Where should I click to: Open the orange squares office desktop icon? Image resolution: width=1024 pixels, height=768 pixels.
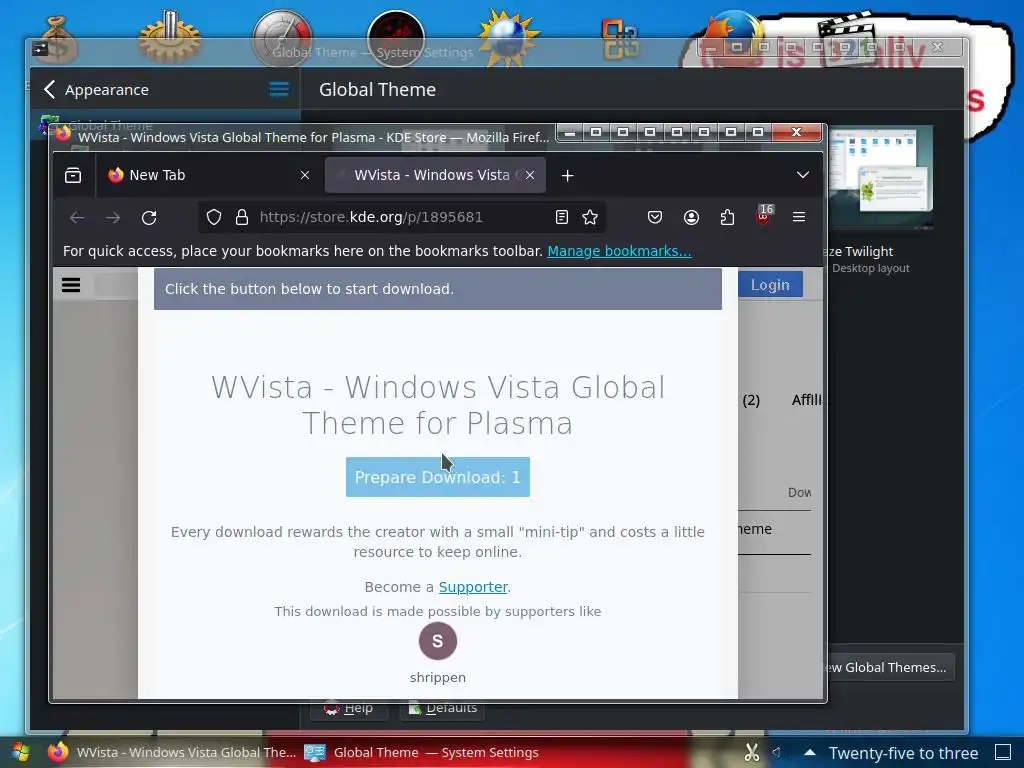[x=620, y=39]
